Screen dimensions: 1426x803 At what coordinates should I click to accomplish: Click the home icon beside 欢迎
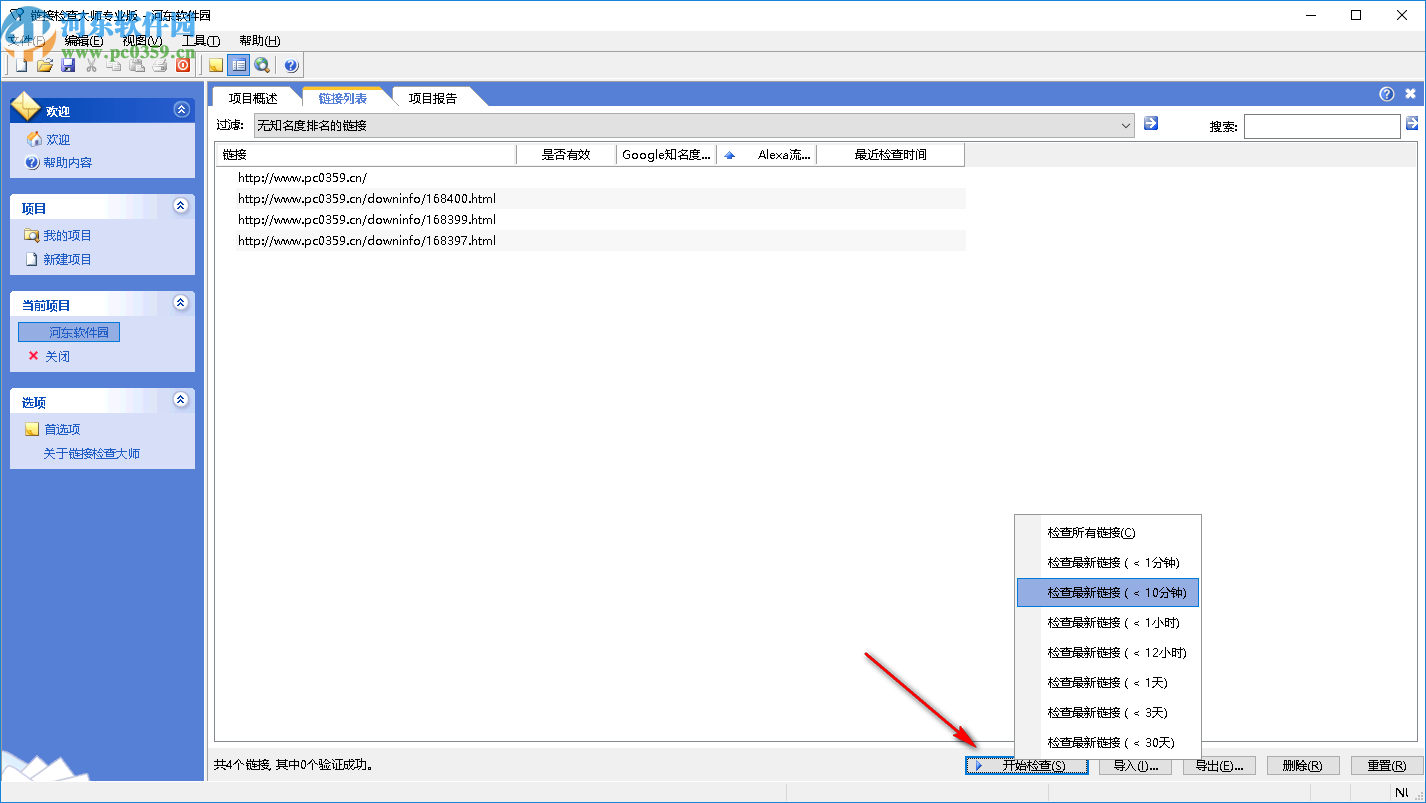34,139
